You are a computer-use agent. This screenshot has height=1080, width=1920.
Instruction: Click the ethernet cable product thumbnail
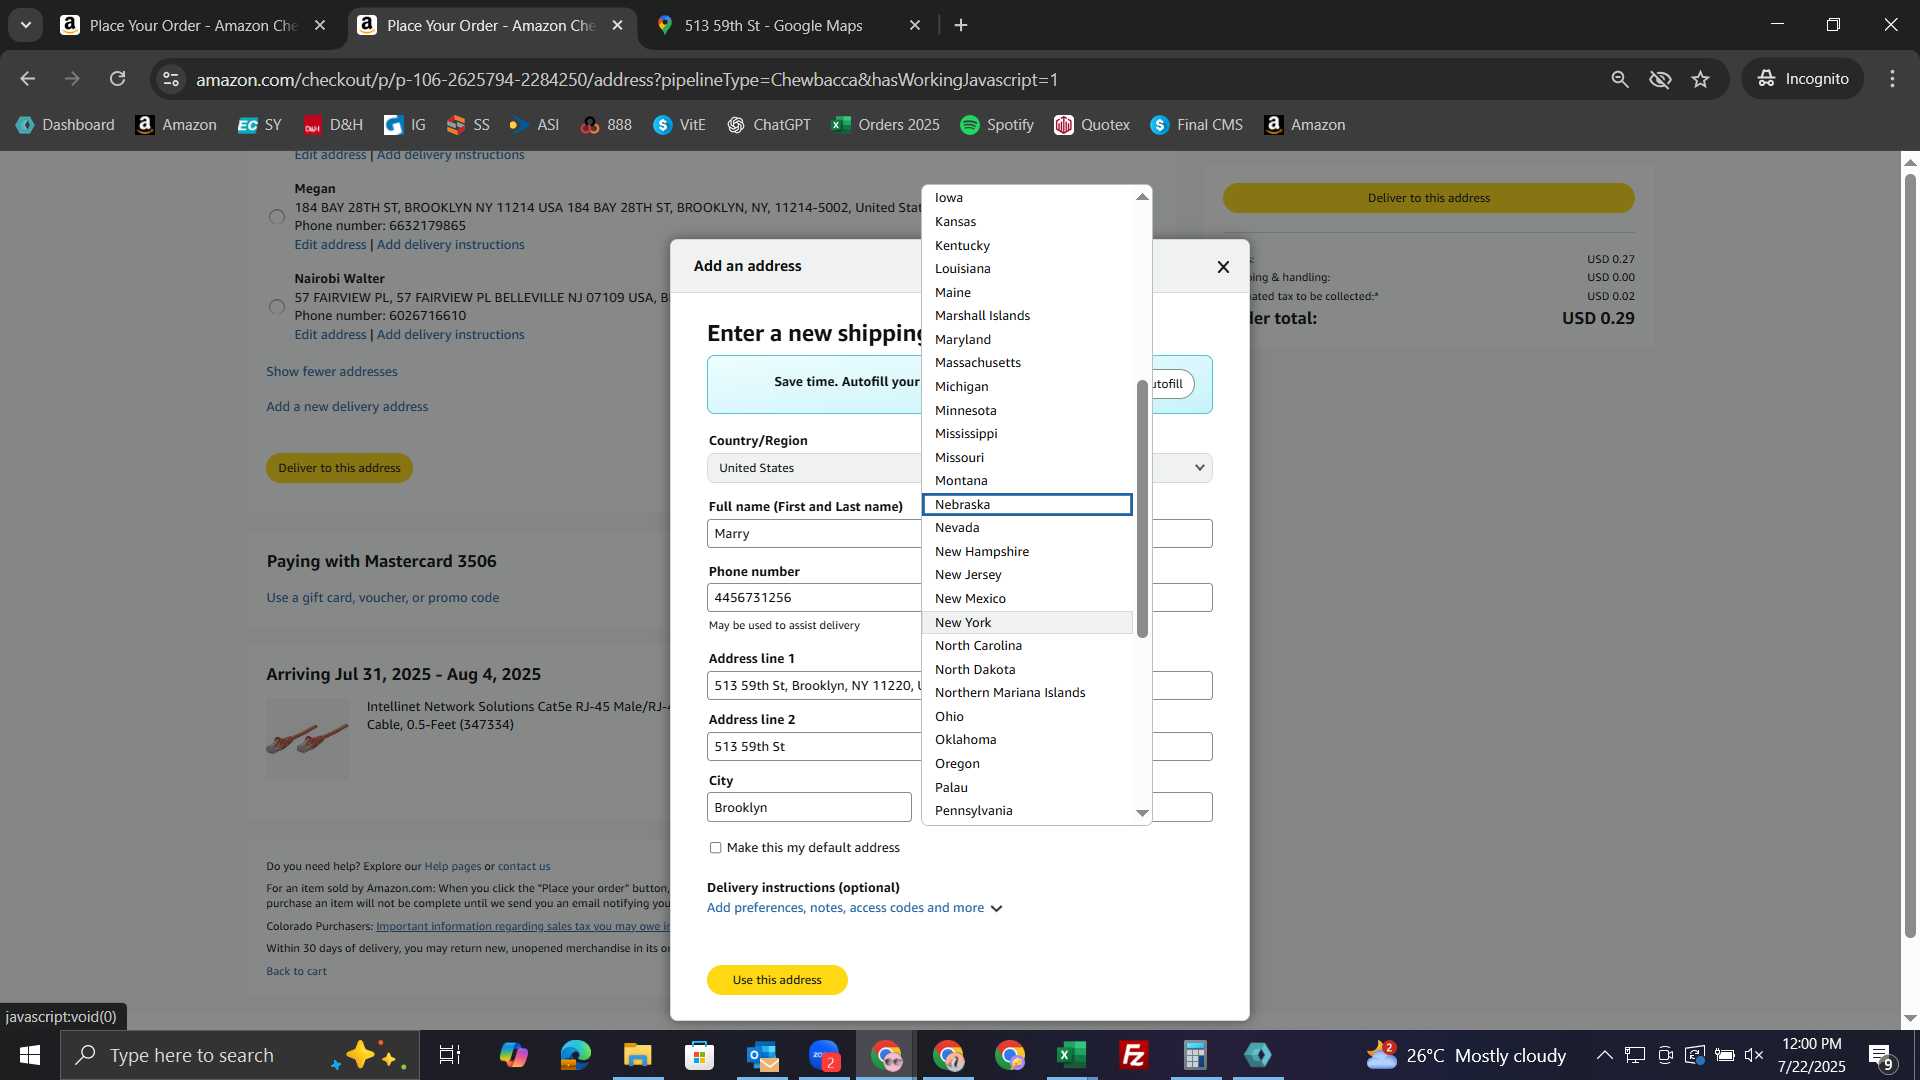click(x=308, y=740)
